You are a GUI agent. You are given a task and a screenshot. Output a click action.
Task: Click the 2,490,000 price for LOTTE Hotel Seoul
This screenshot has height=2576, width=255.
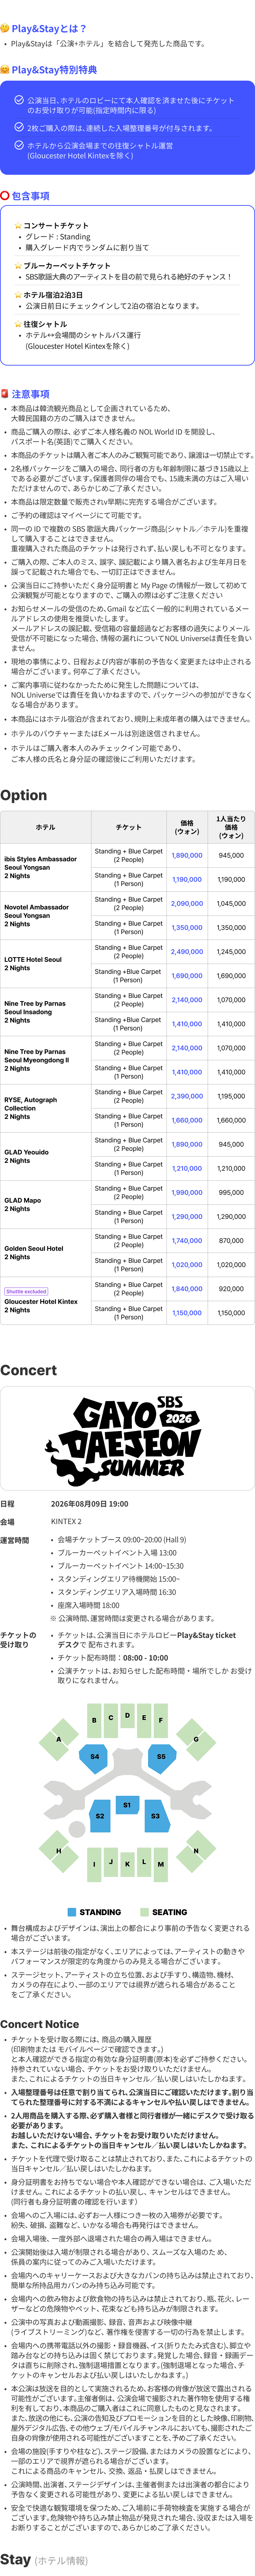pyautogui.click(x=187, y=952)
